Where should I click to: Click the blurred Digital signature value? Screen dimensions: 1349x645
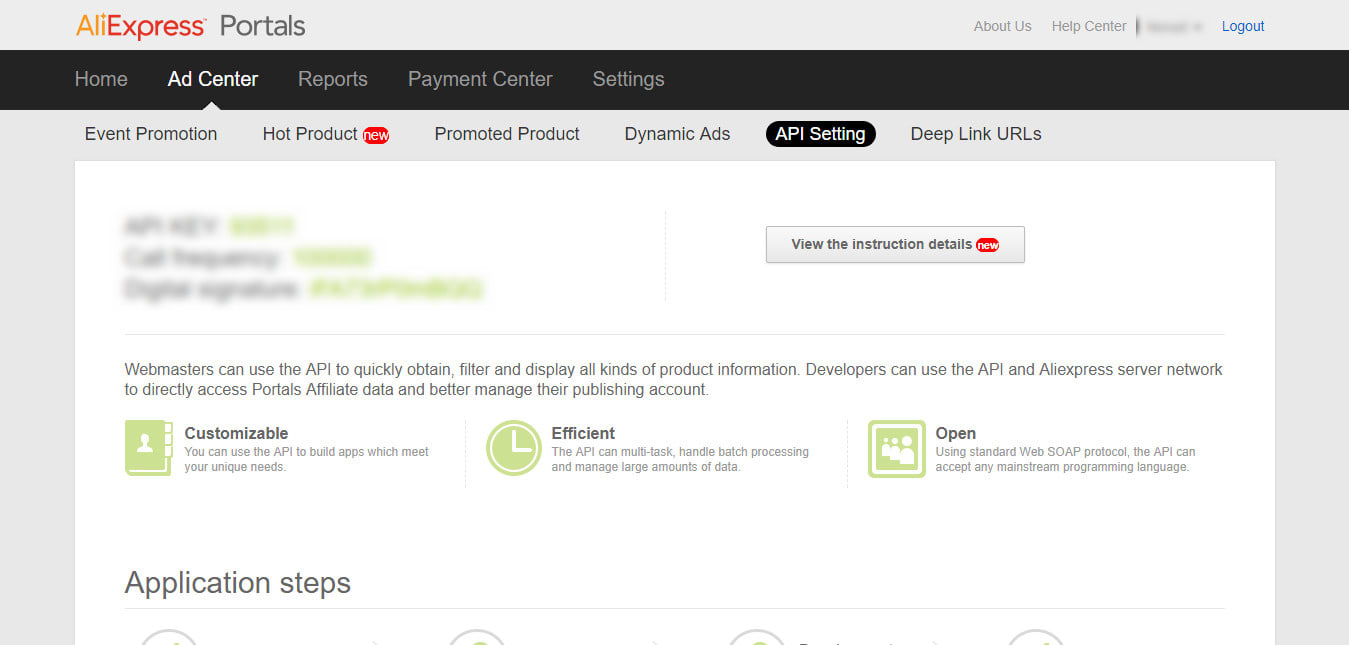click(x=397, y=290)
